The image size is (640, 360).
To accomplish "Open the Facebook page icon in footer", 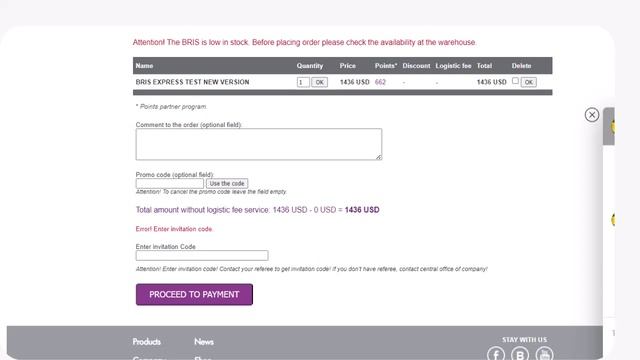I will tap(496, 354).
